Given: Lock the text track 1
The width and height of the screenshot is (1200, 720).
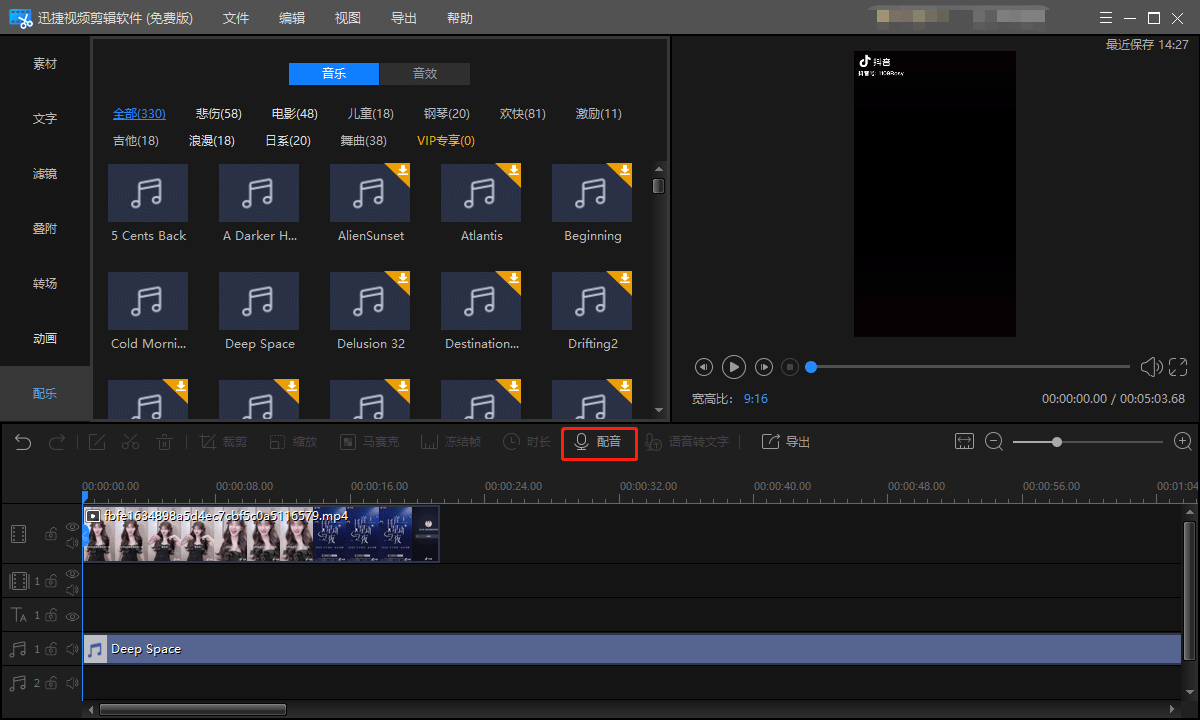Looking at the screenshot, I should pyautogui.click(x=50, y=616).
